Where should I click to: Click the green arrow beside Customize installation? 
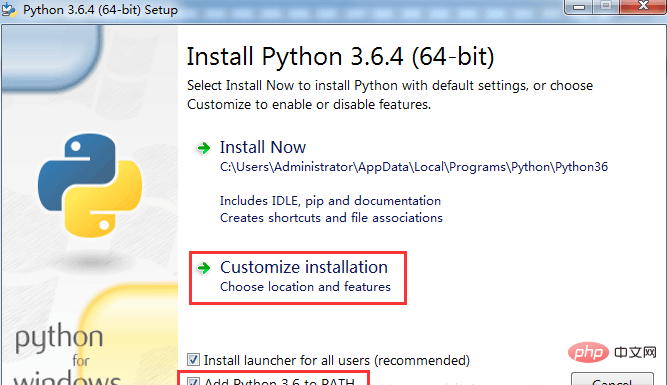pyautogui.click(x=203, y=268)
